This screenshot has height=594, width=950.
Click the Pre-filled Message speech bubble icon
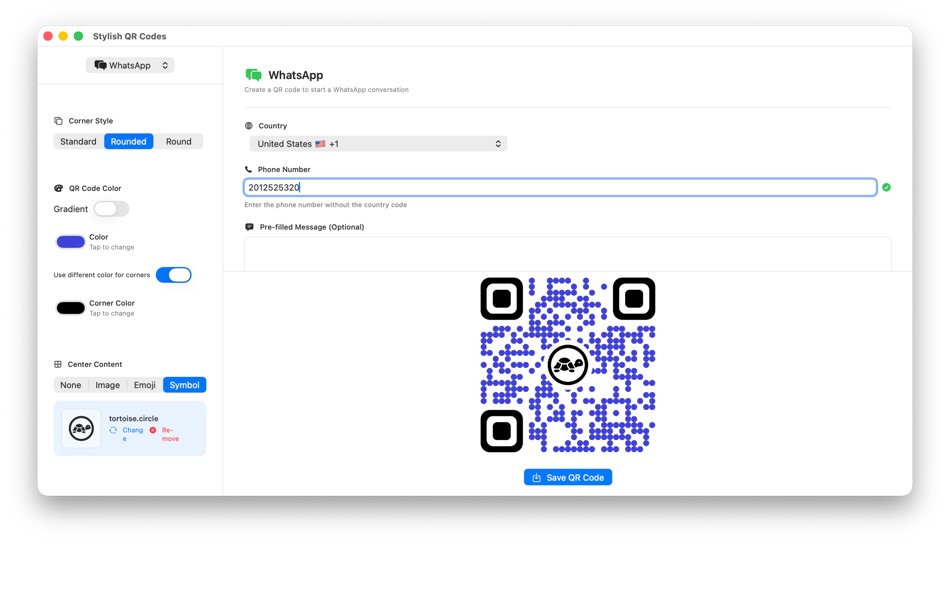250,226
